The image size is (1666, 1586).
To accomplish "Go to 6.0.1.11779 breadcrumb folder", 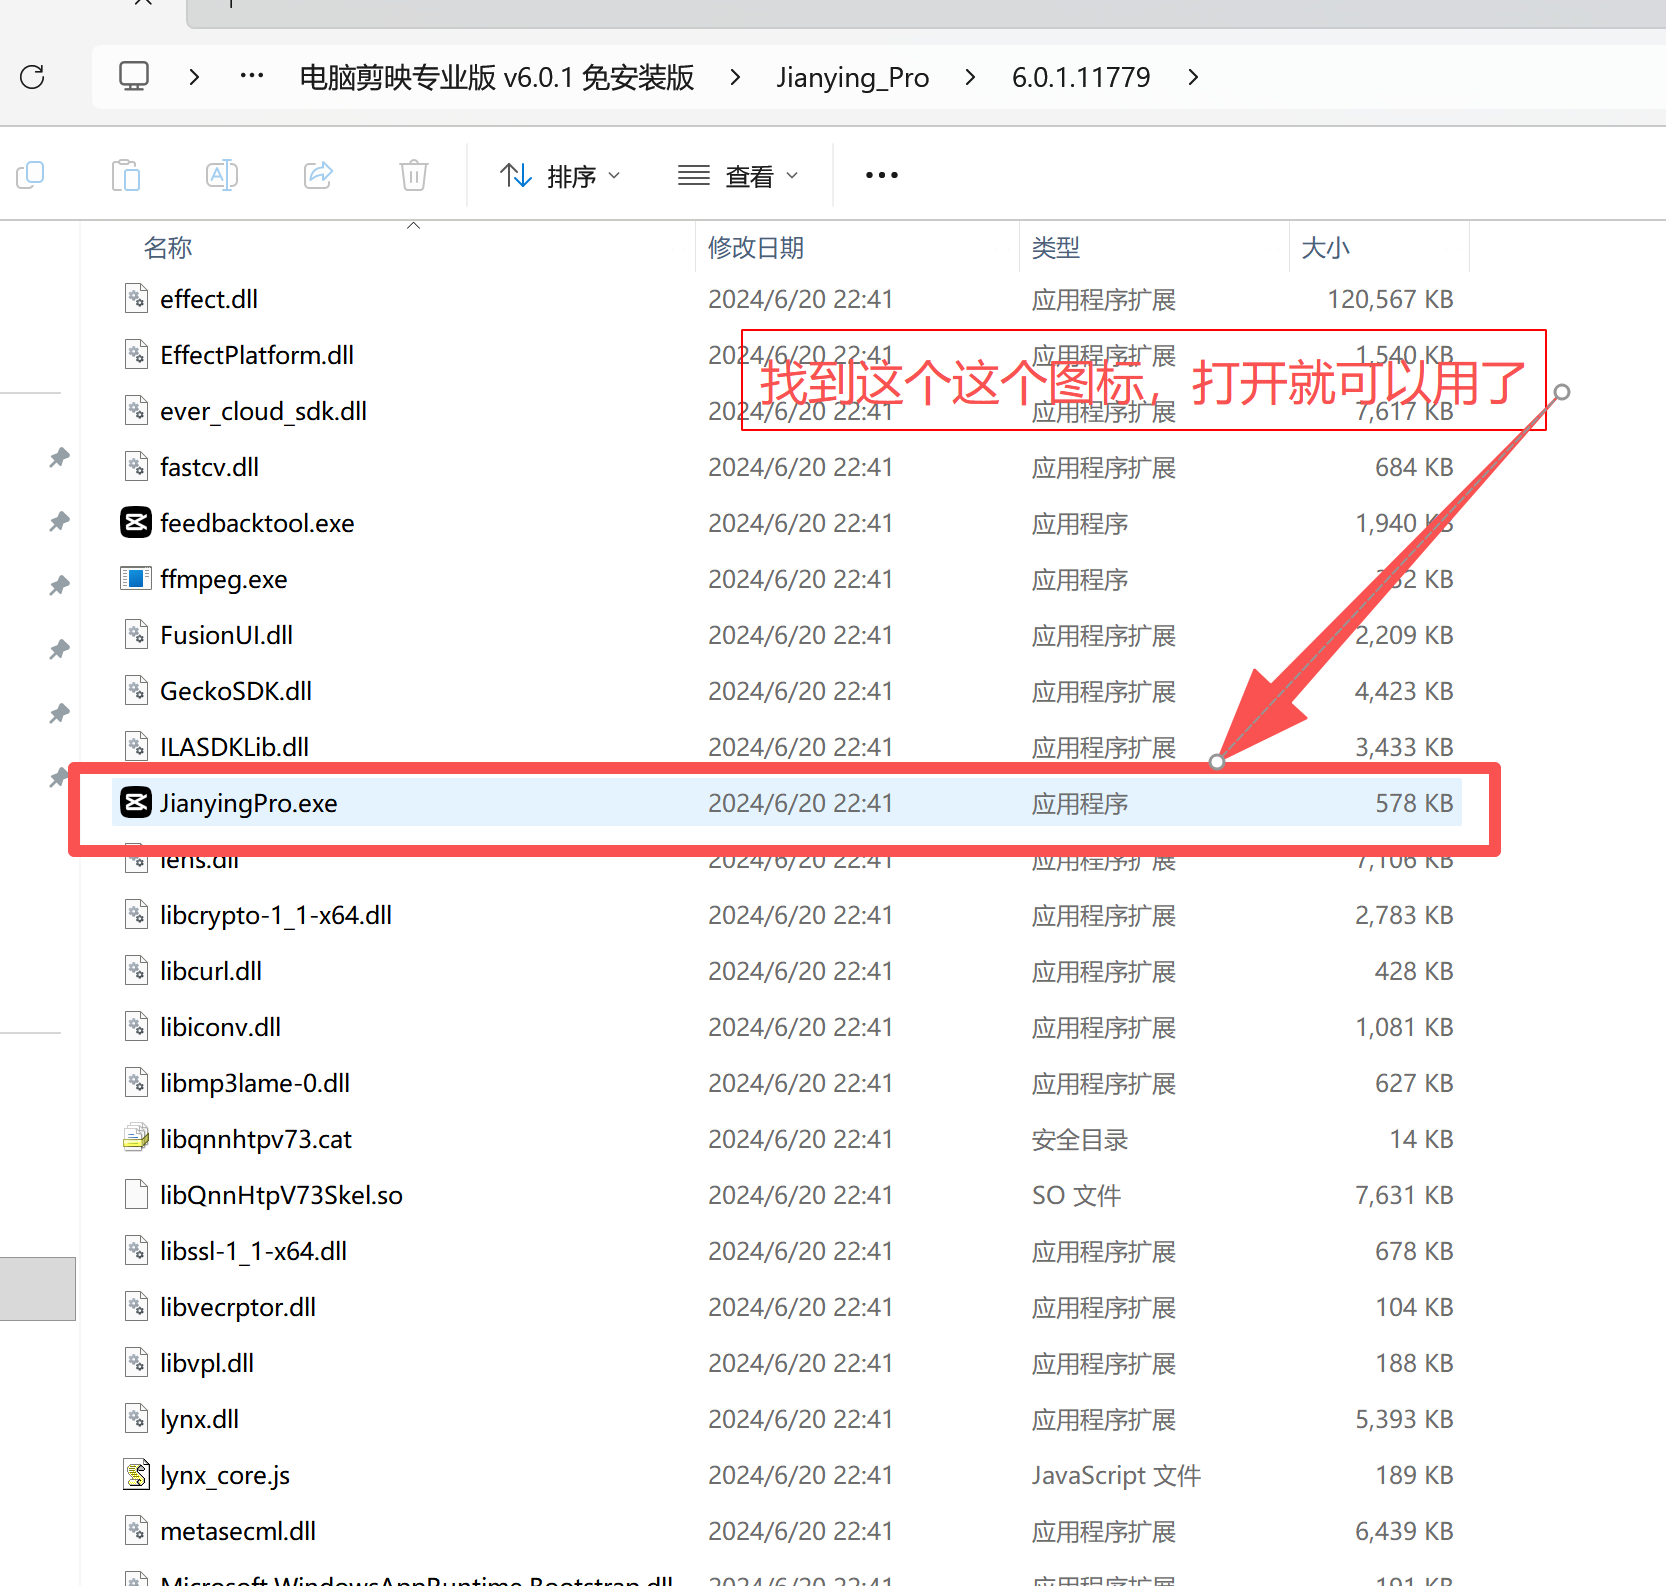I will pos(1081,77).
